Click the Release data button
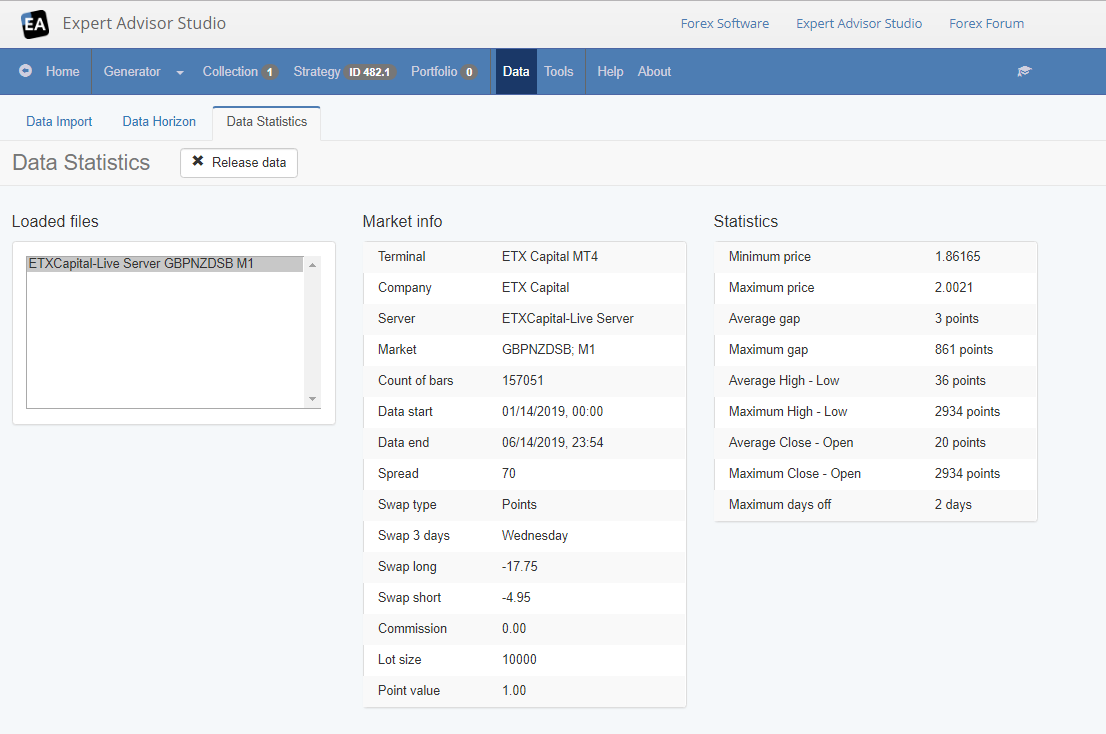The image size is (1106, 734). [x=238, y=162]
